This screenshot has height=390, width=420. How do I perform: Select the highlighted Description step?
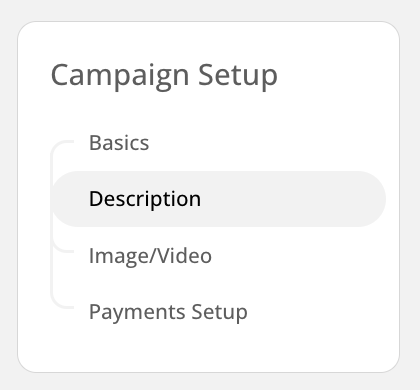tap(219, 199)
